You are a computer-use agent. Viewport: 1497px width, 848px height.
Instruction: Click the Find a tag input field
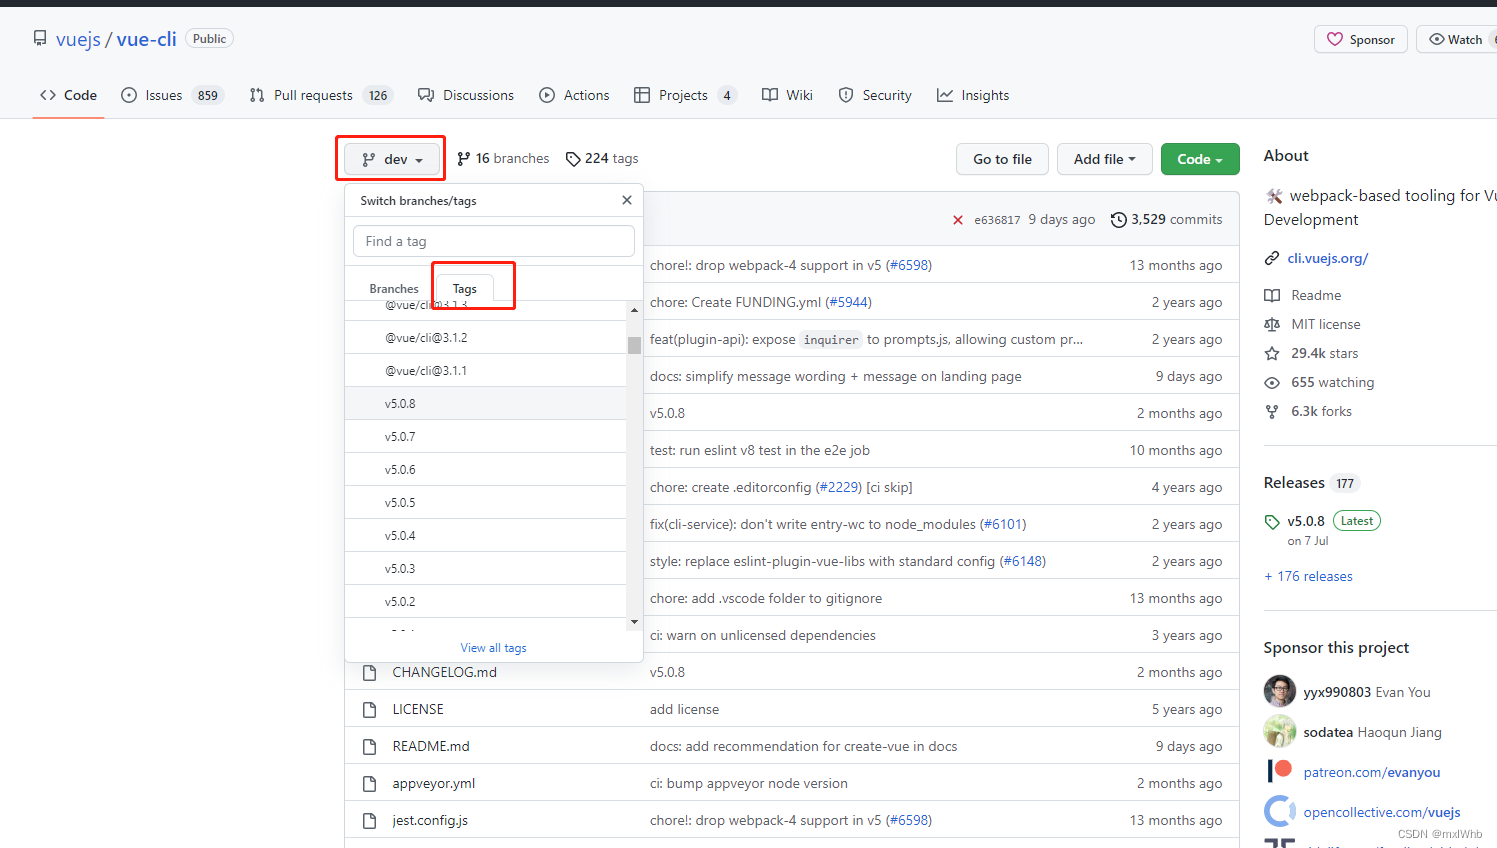tap(494, 241)
